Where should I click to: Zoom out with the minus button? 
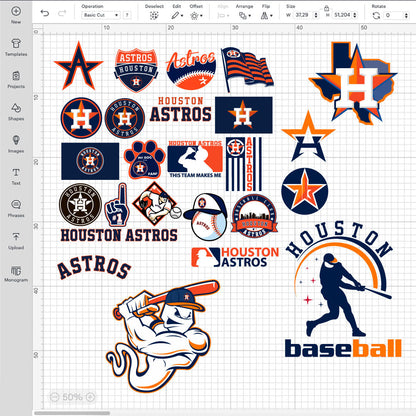[54, 397]
